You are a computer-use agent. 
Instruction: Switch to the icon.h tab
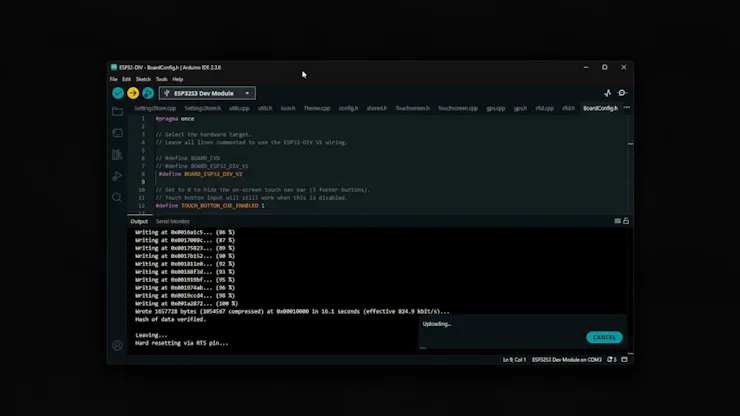[x=288, y=108]
